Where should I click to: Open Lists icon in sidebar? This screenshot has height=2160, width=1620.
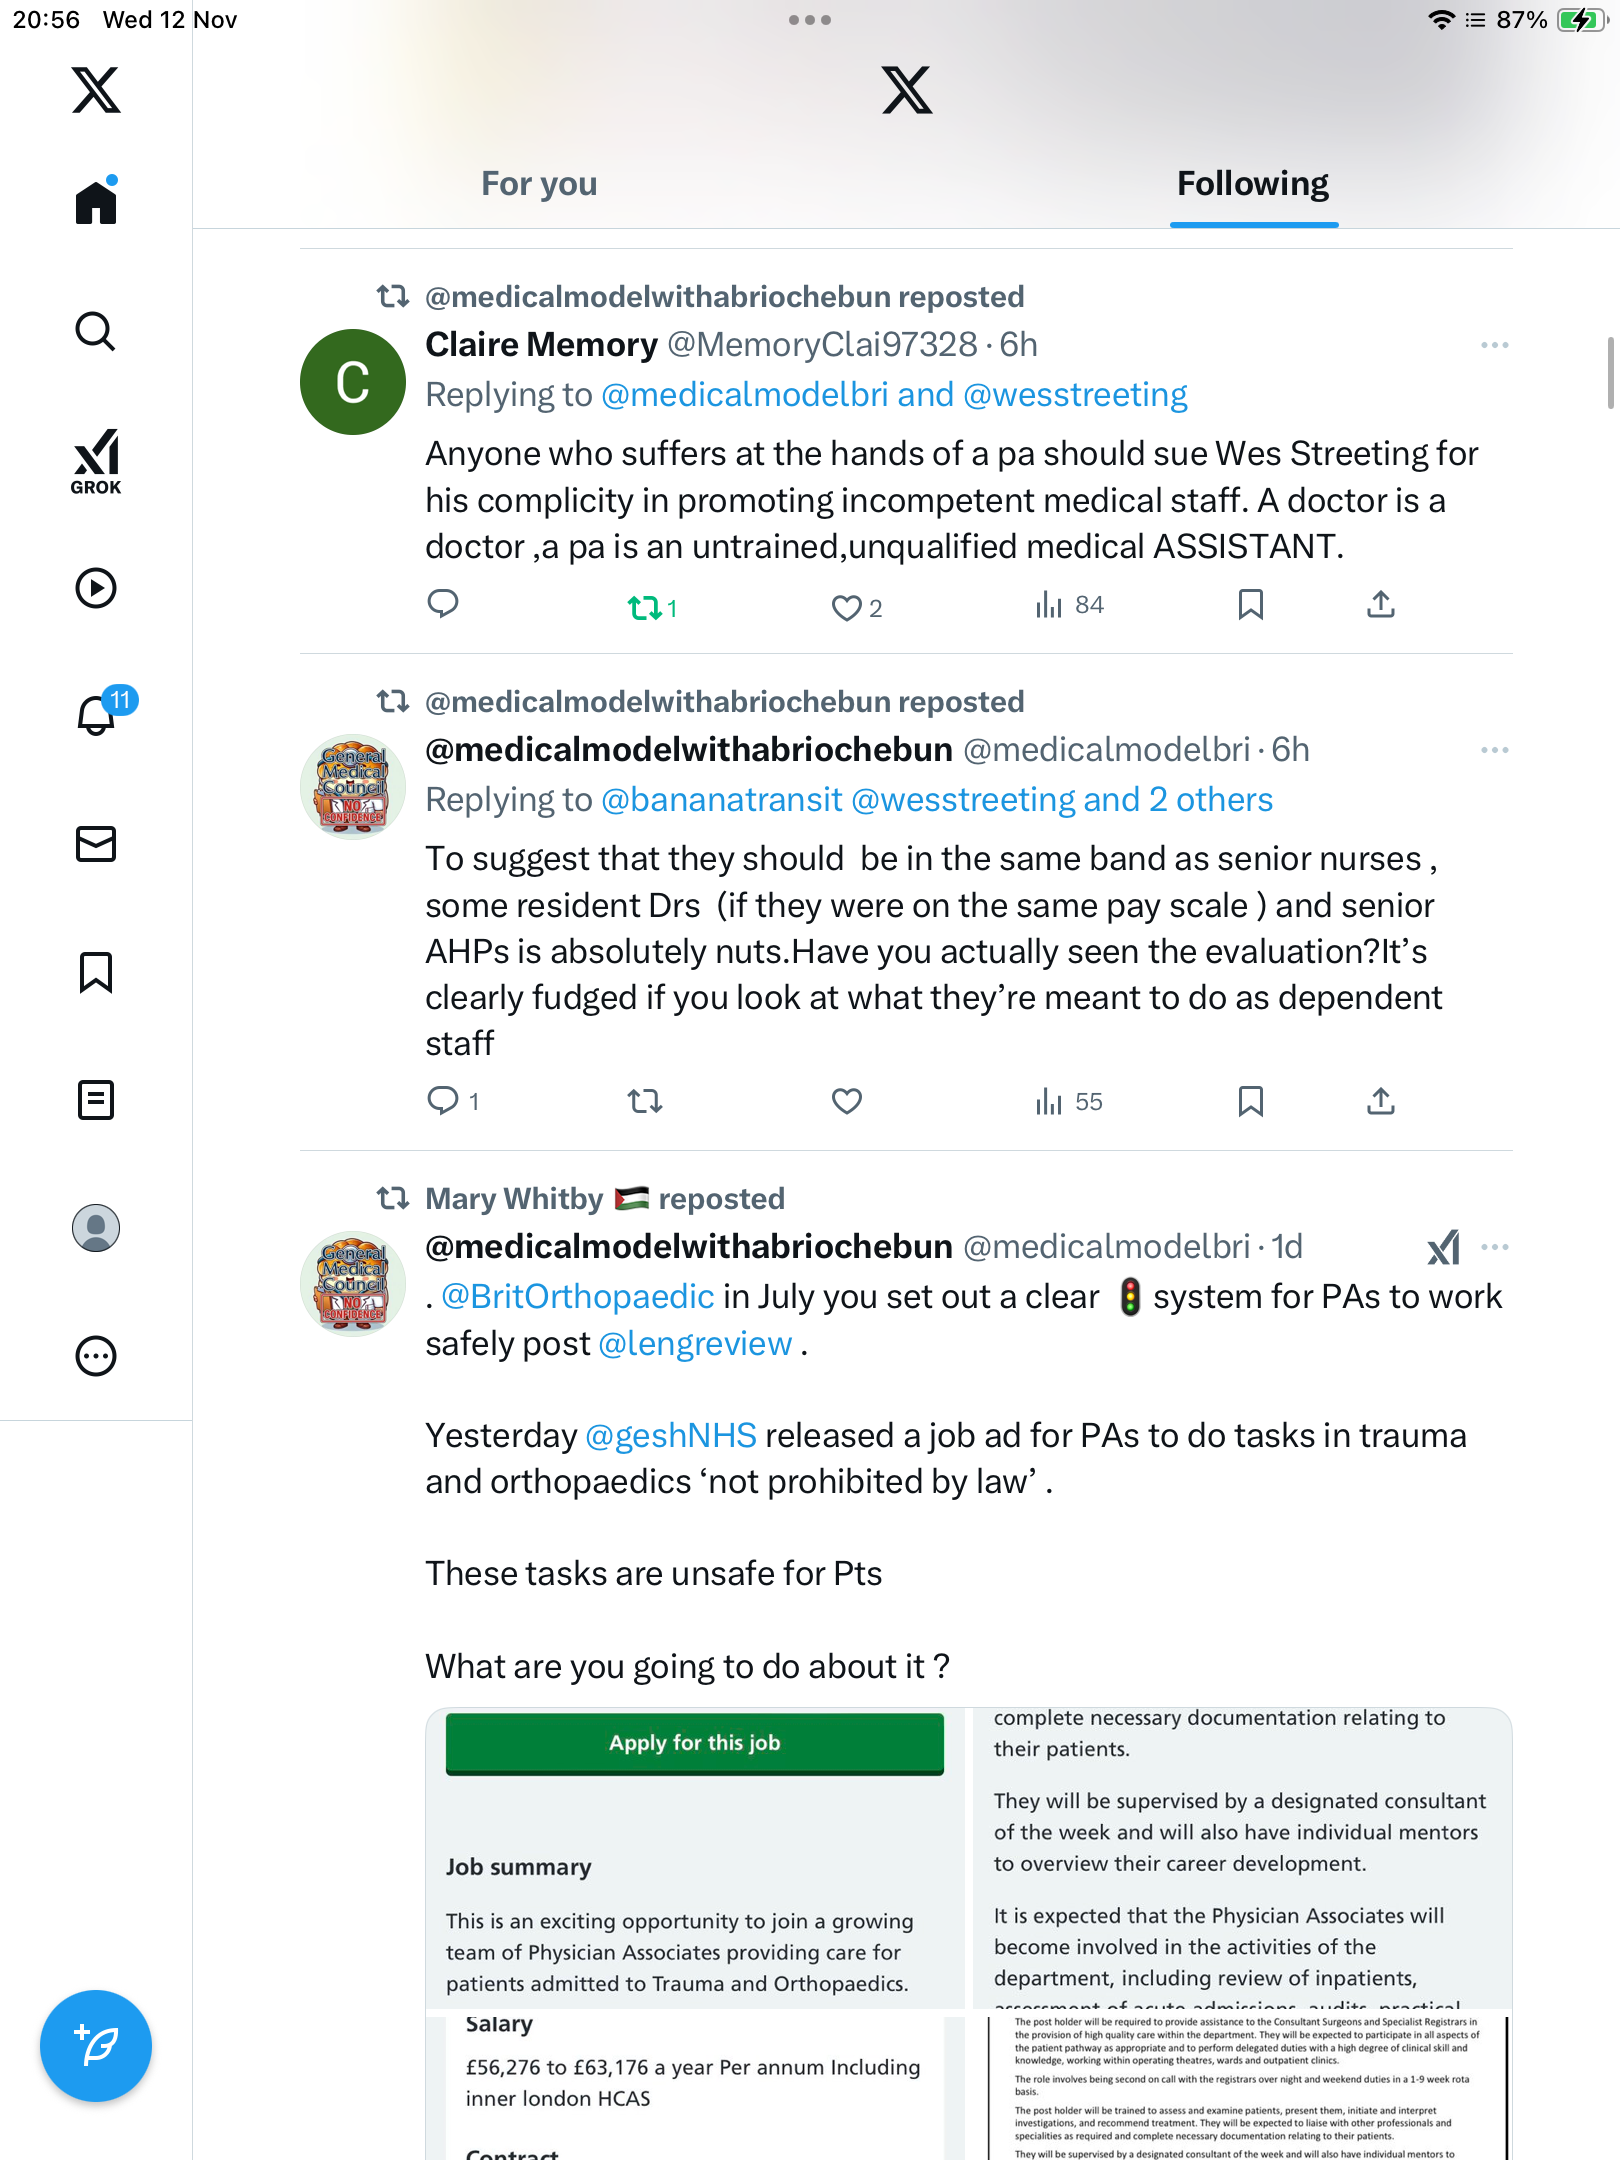pyautogui.click(x=96, y=1100)
